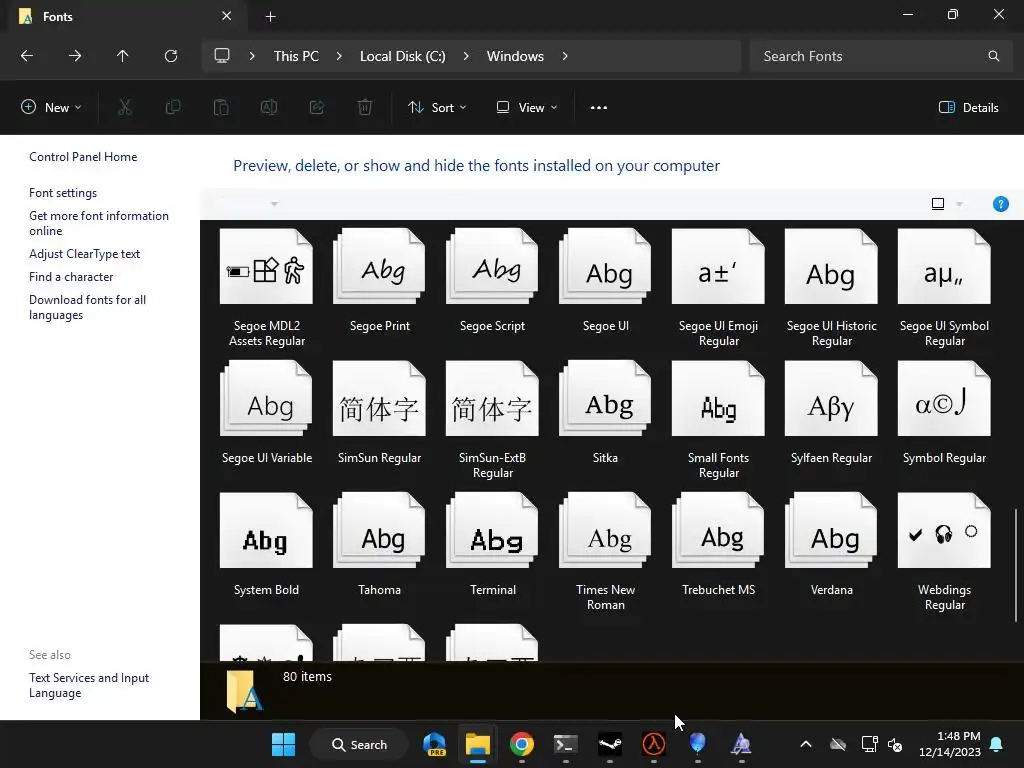Expand chevron after Windows breadcrumb

point(565,56)
